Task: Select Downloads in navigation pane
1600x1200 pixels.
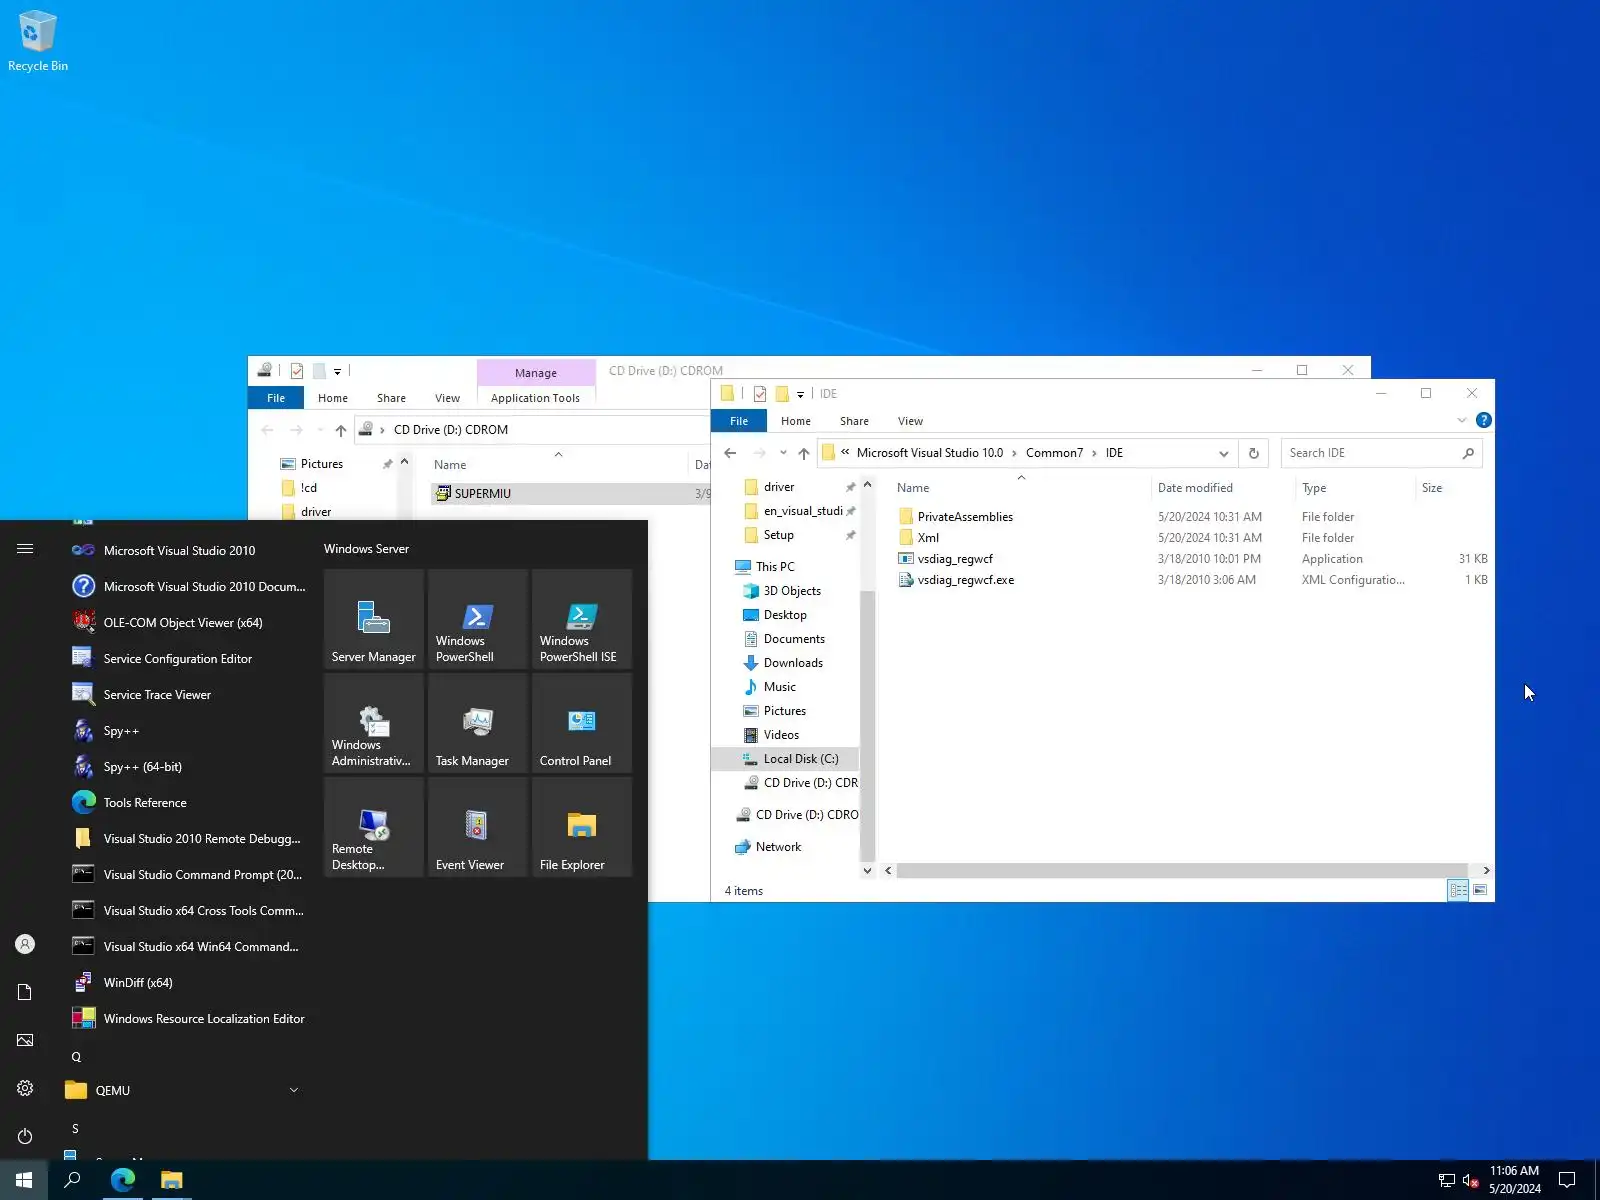Action: point(793,663)
